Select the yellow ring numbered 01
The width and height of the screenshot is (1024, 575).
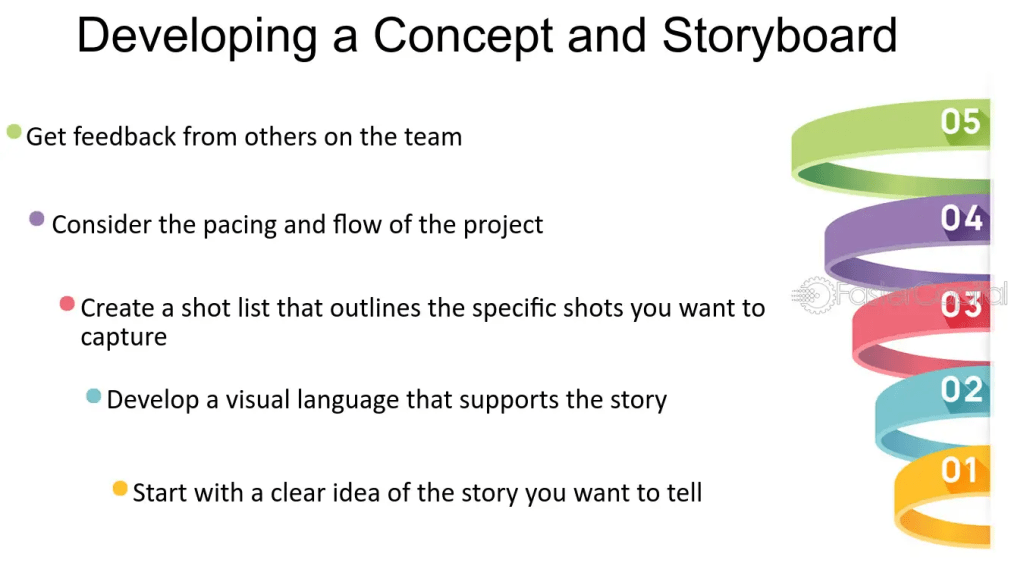coord(942,497)
